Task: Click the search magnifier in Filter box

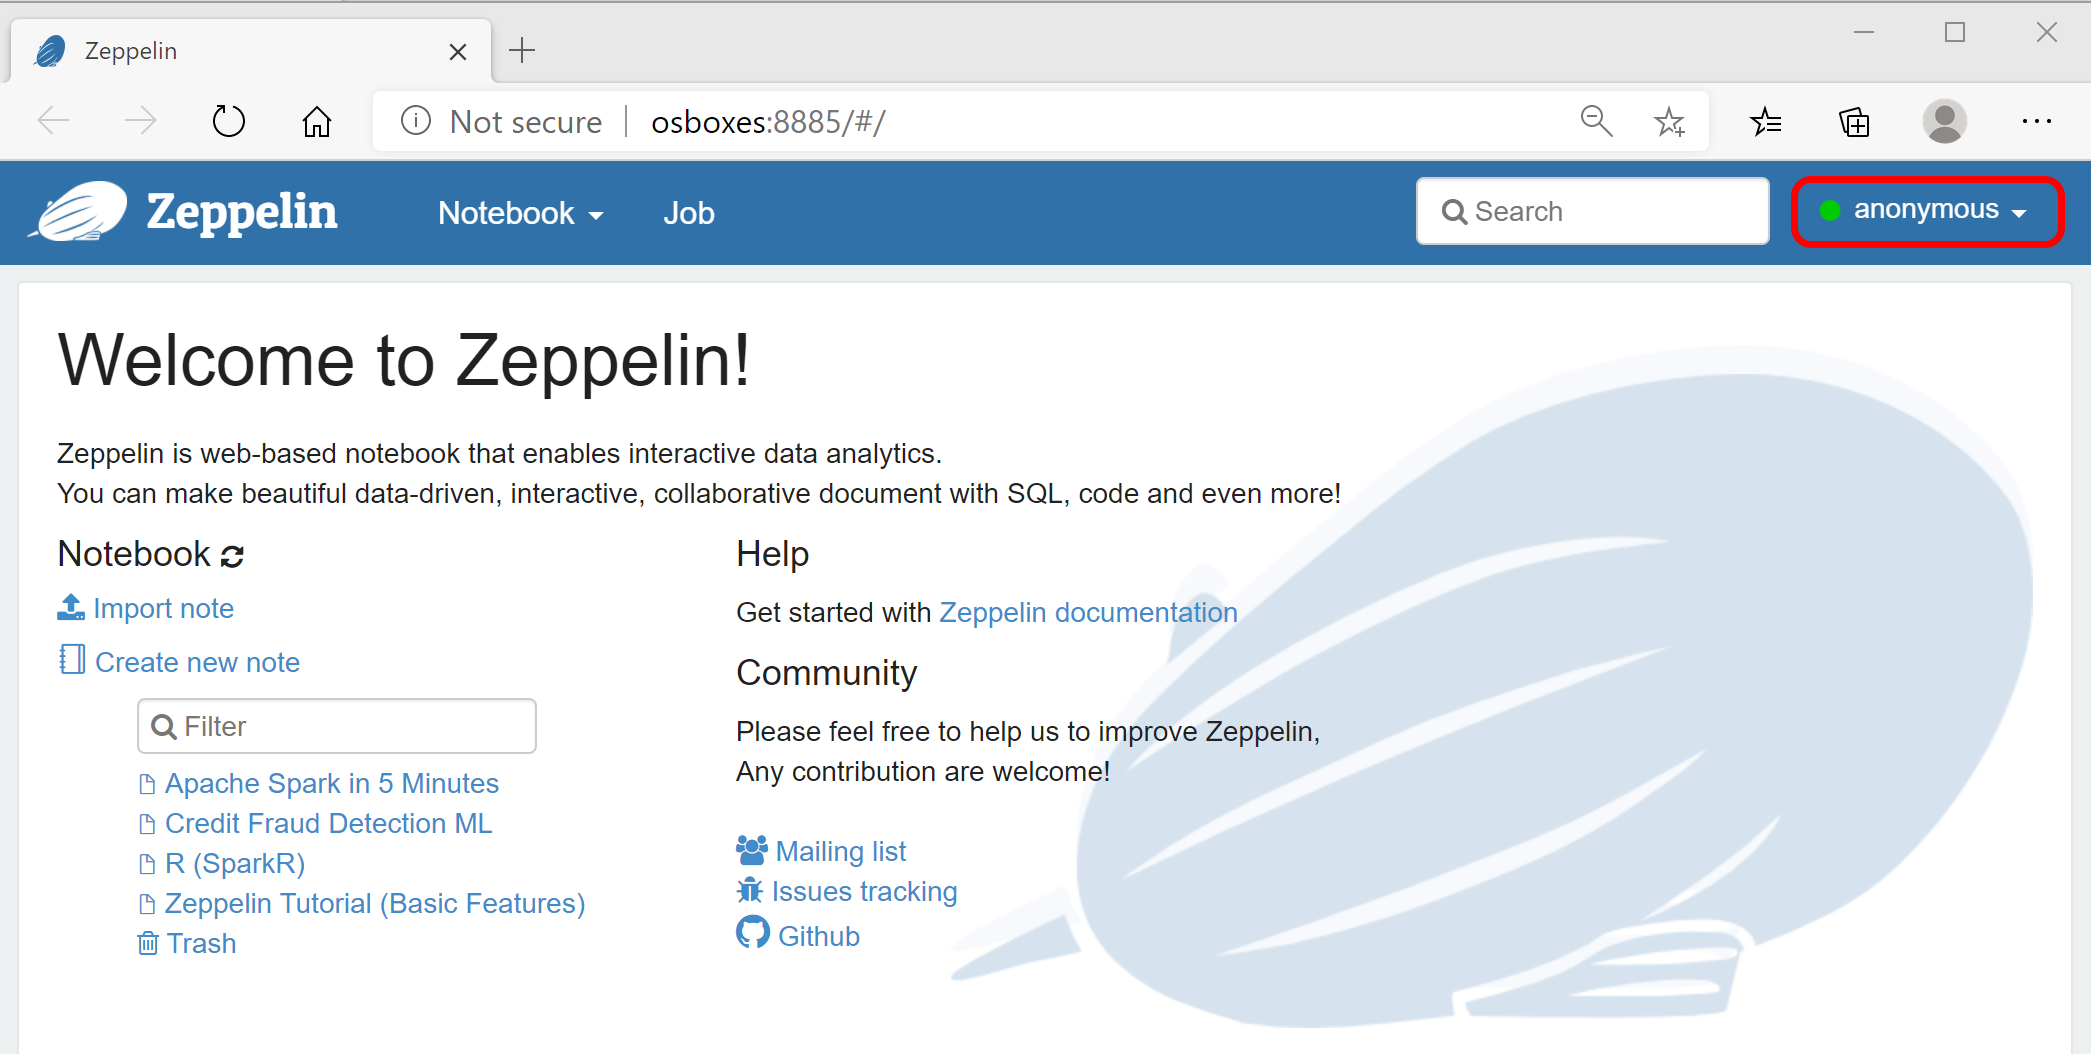Action: tap(165, 726)
